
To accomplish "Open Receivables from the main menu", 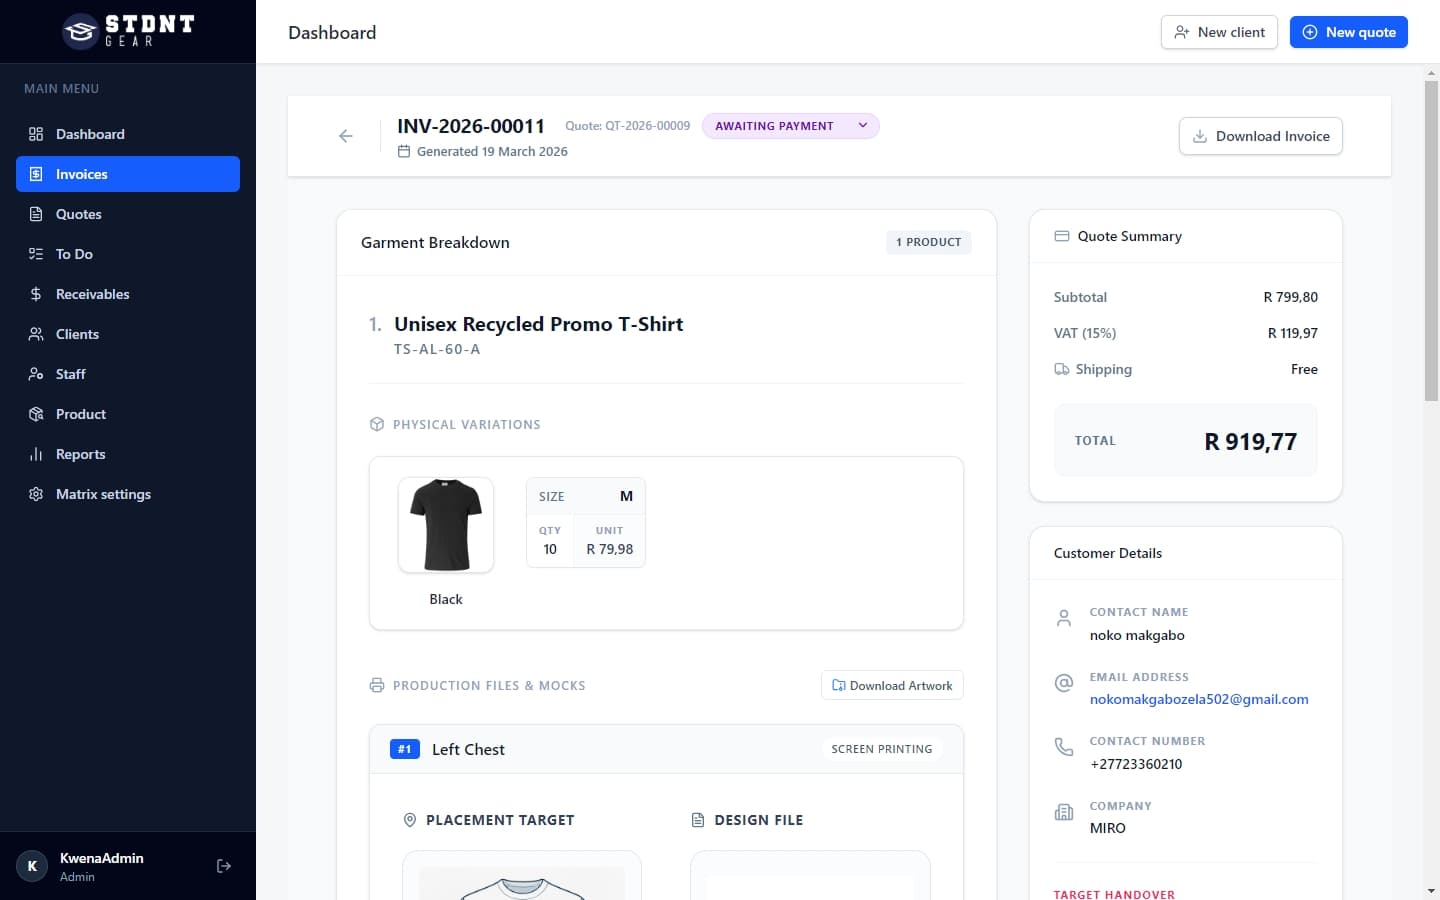I will click(128, 294).
